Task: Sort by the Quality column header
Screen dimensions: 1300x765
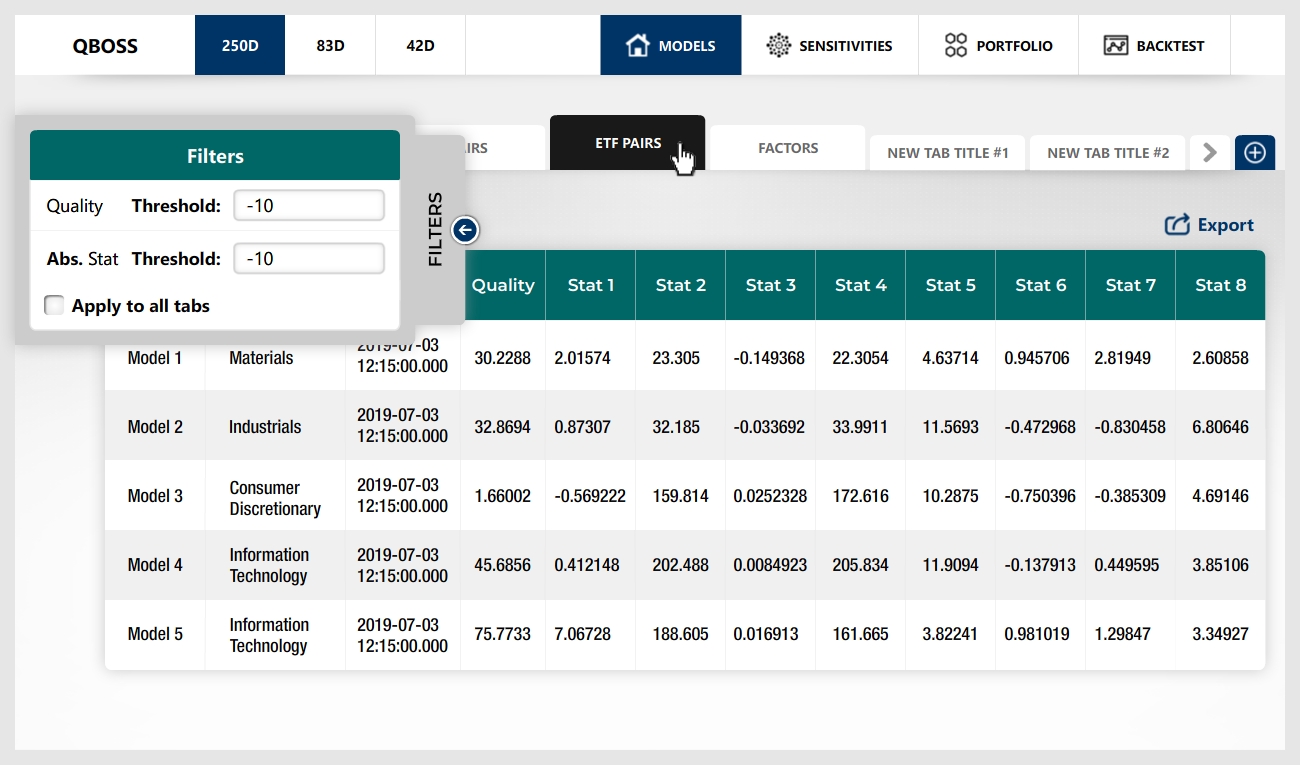Action: (x=502, y=285)
